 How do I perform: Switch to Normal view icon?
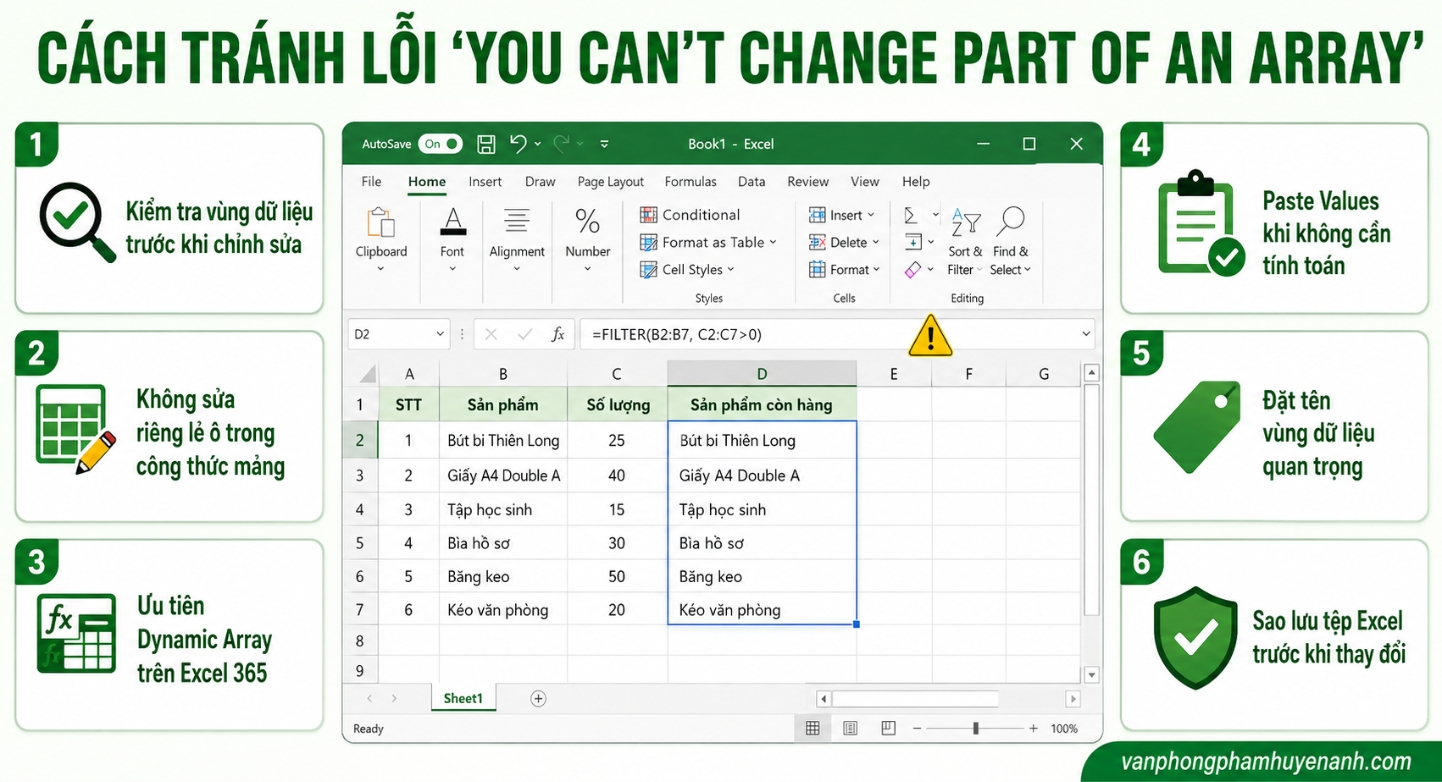click(813, 728)
